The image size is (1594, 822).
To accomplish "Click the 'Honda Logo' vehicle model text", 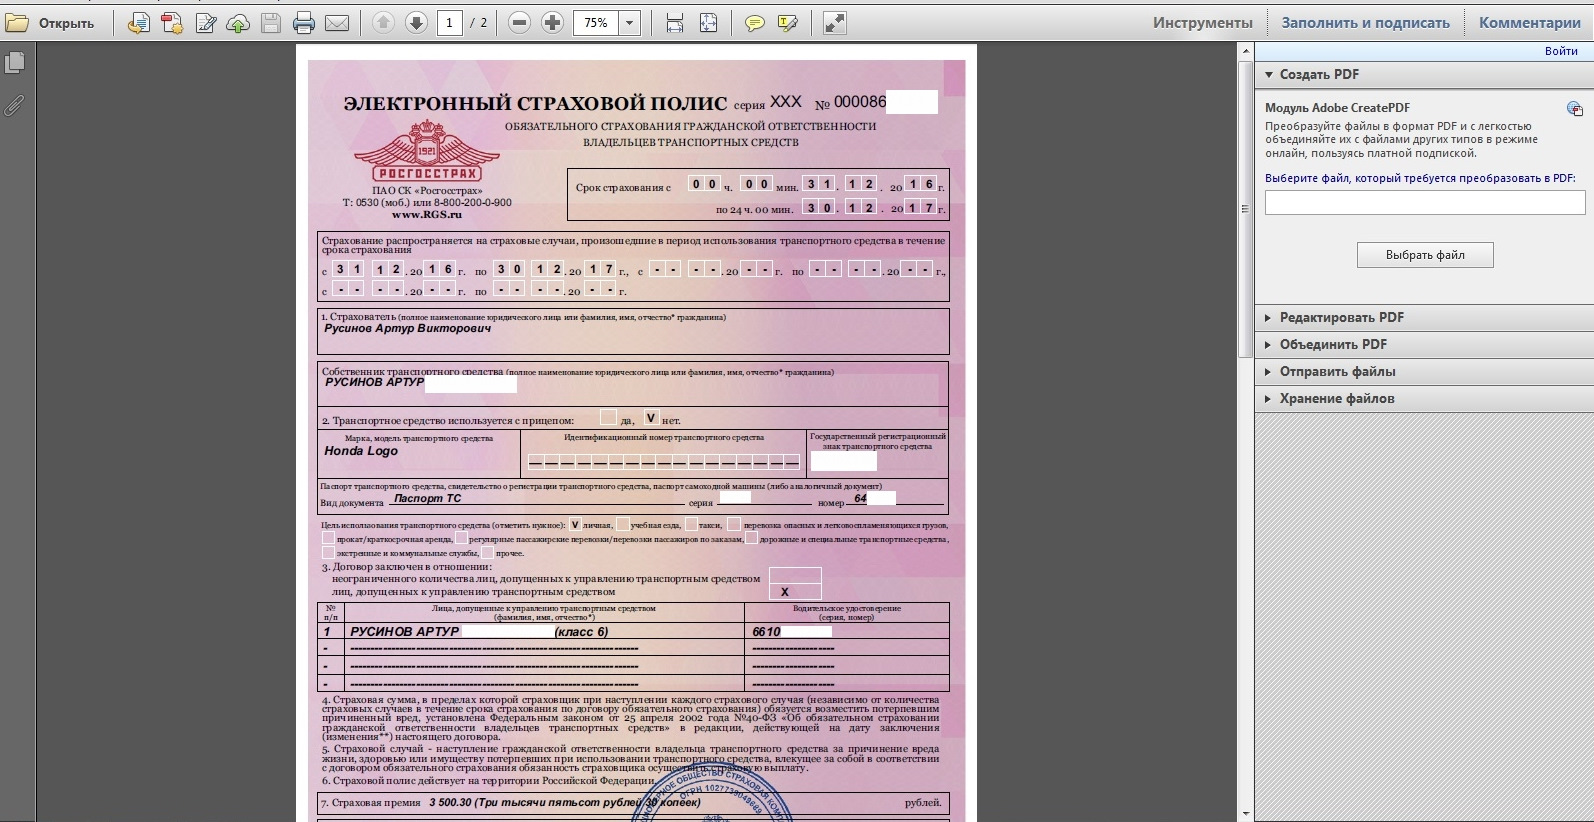I will click(x=361, y=451).
